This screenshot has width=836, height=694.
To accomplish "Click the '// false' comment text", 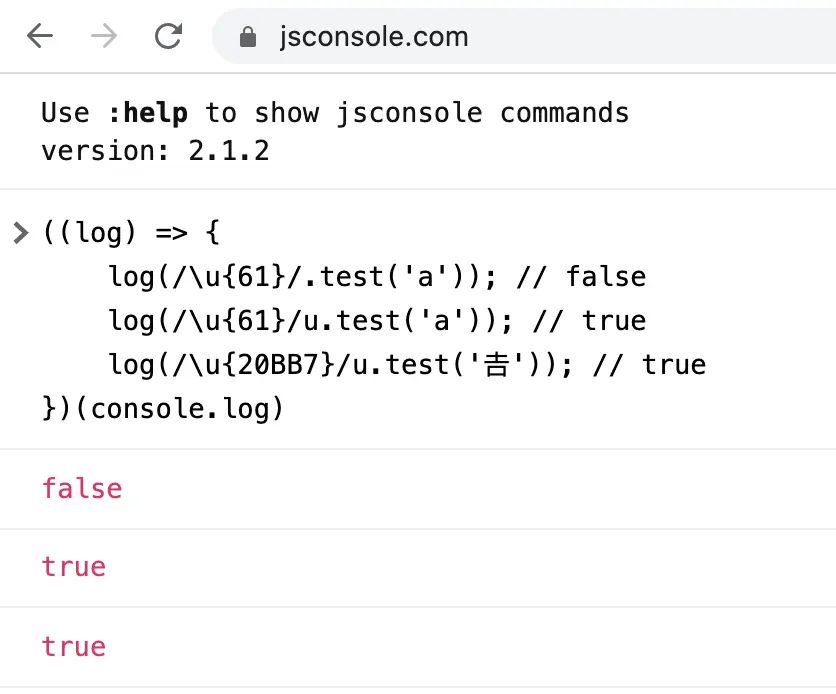I will click(582, 277).
